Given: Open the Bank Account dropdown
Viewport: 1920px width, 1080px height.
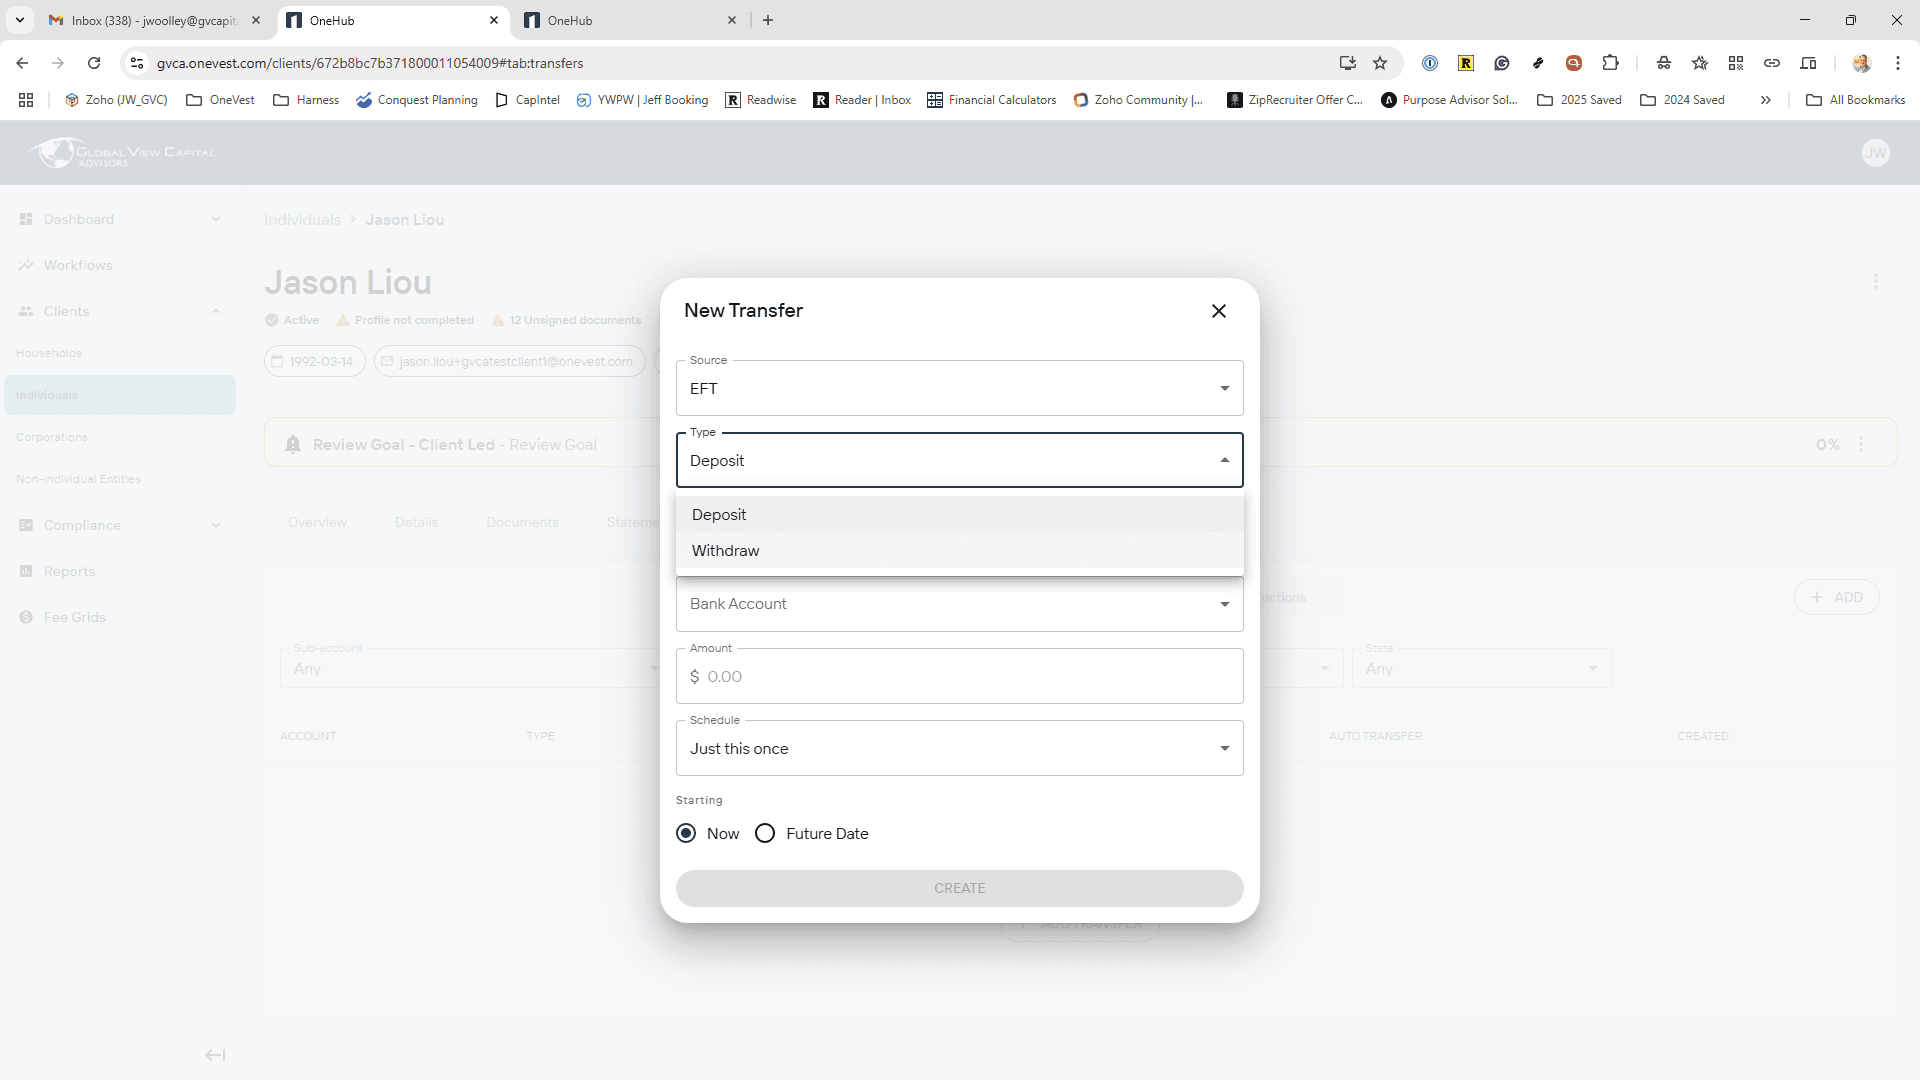Looking at the screenshot, I should [x=959, y=604].
